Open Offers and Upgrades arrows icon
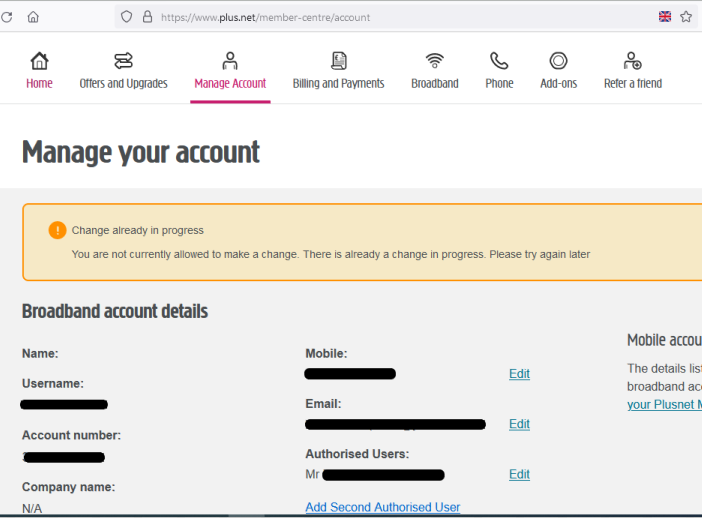 [x=123, y=61]
